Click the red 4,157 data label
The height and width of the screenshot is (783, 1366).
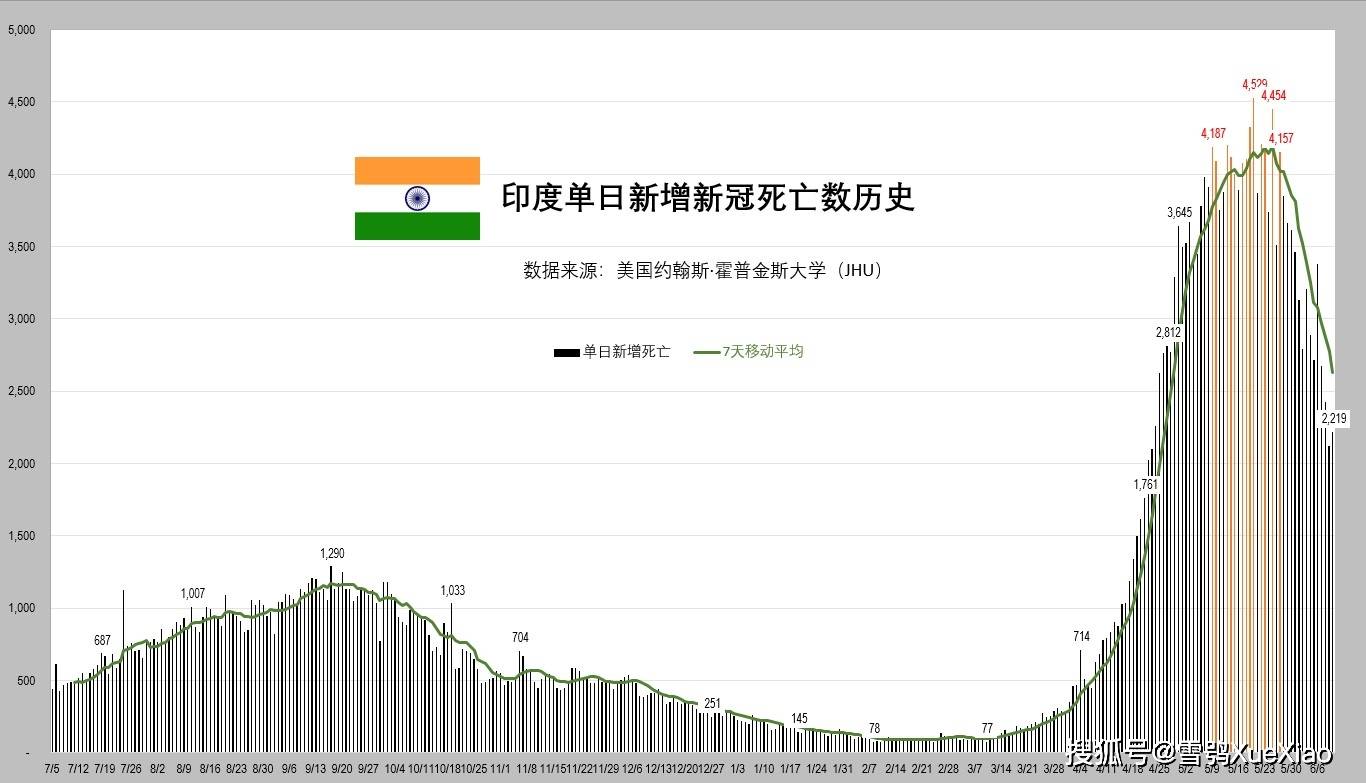click(x=1281, y=139)
